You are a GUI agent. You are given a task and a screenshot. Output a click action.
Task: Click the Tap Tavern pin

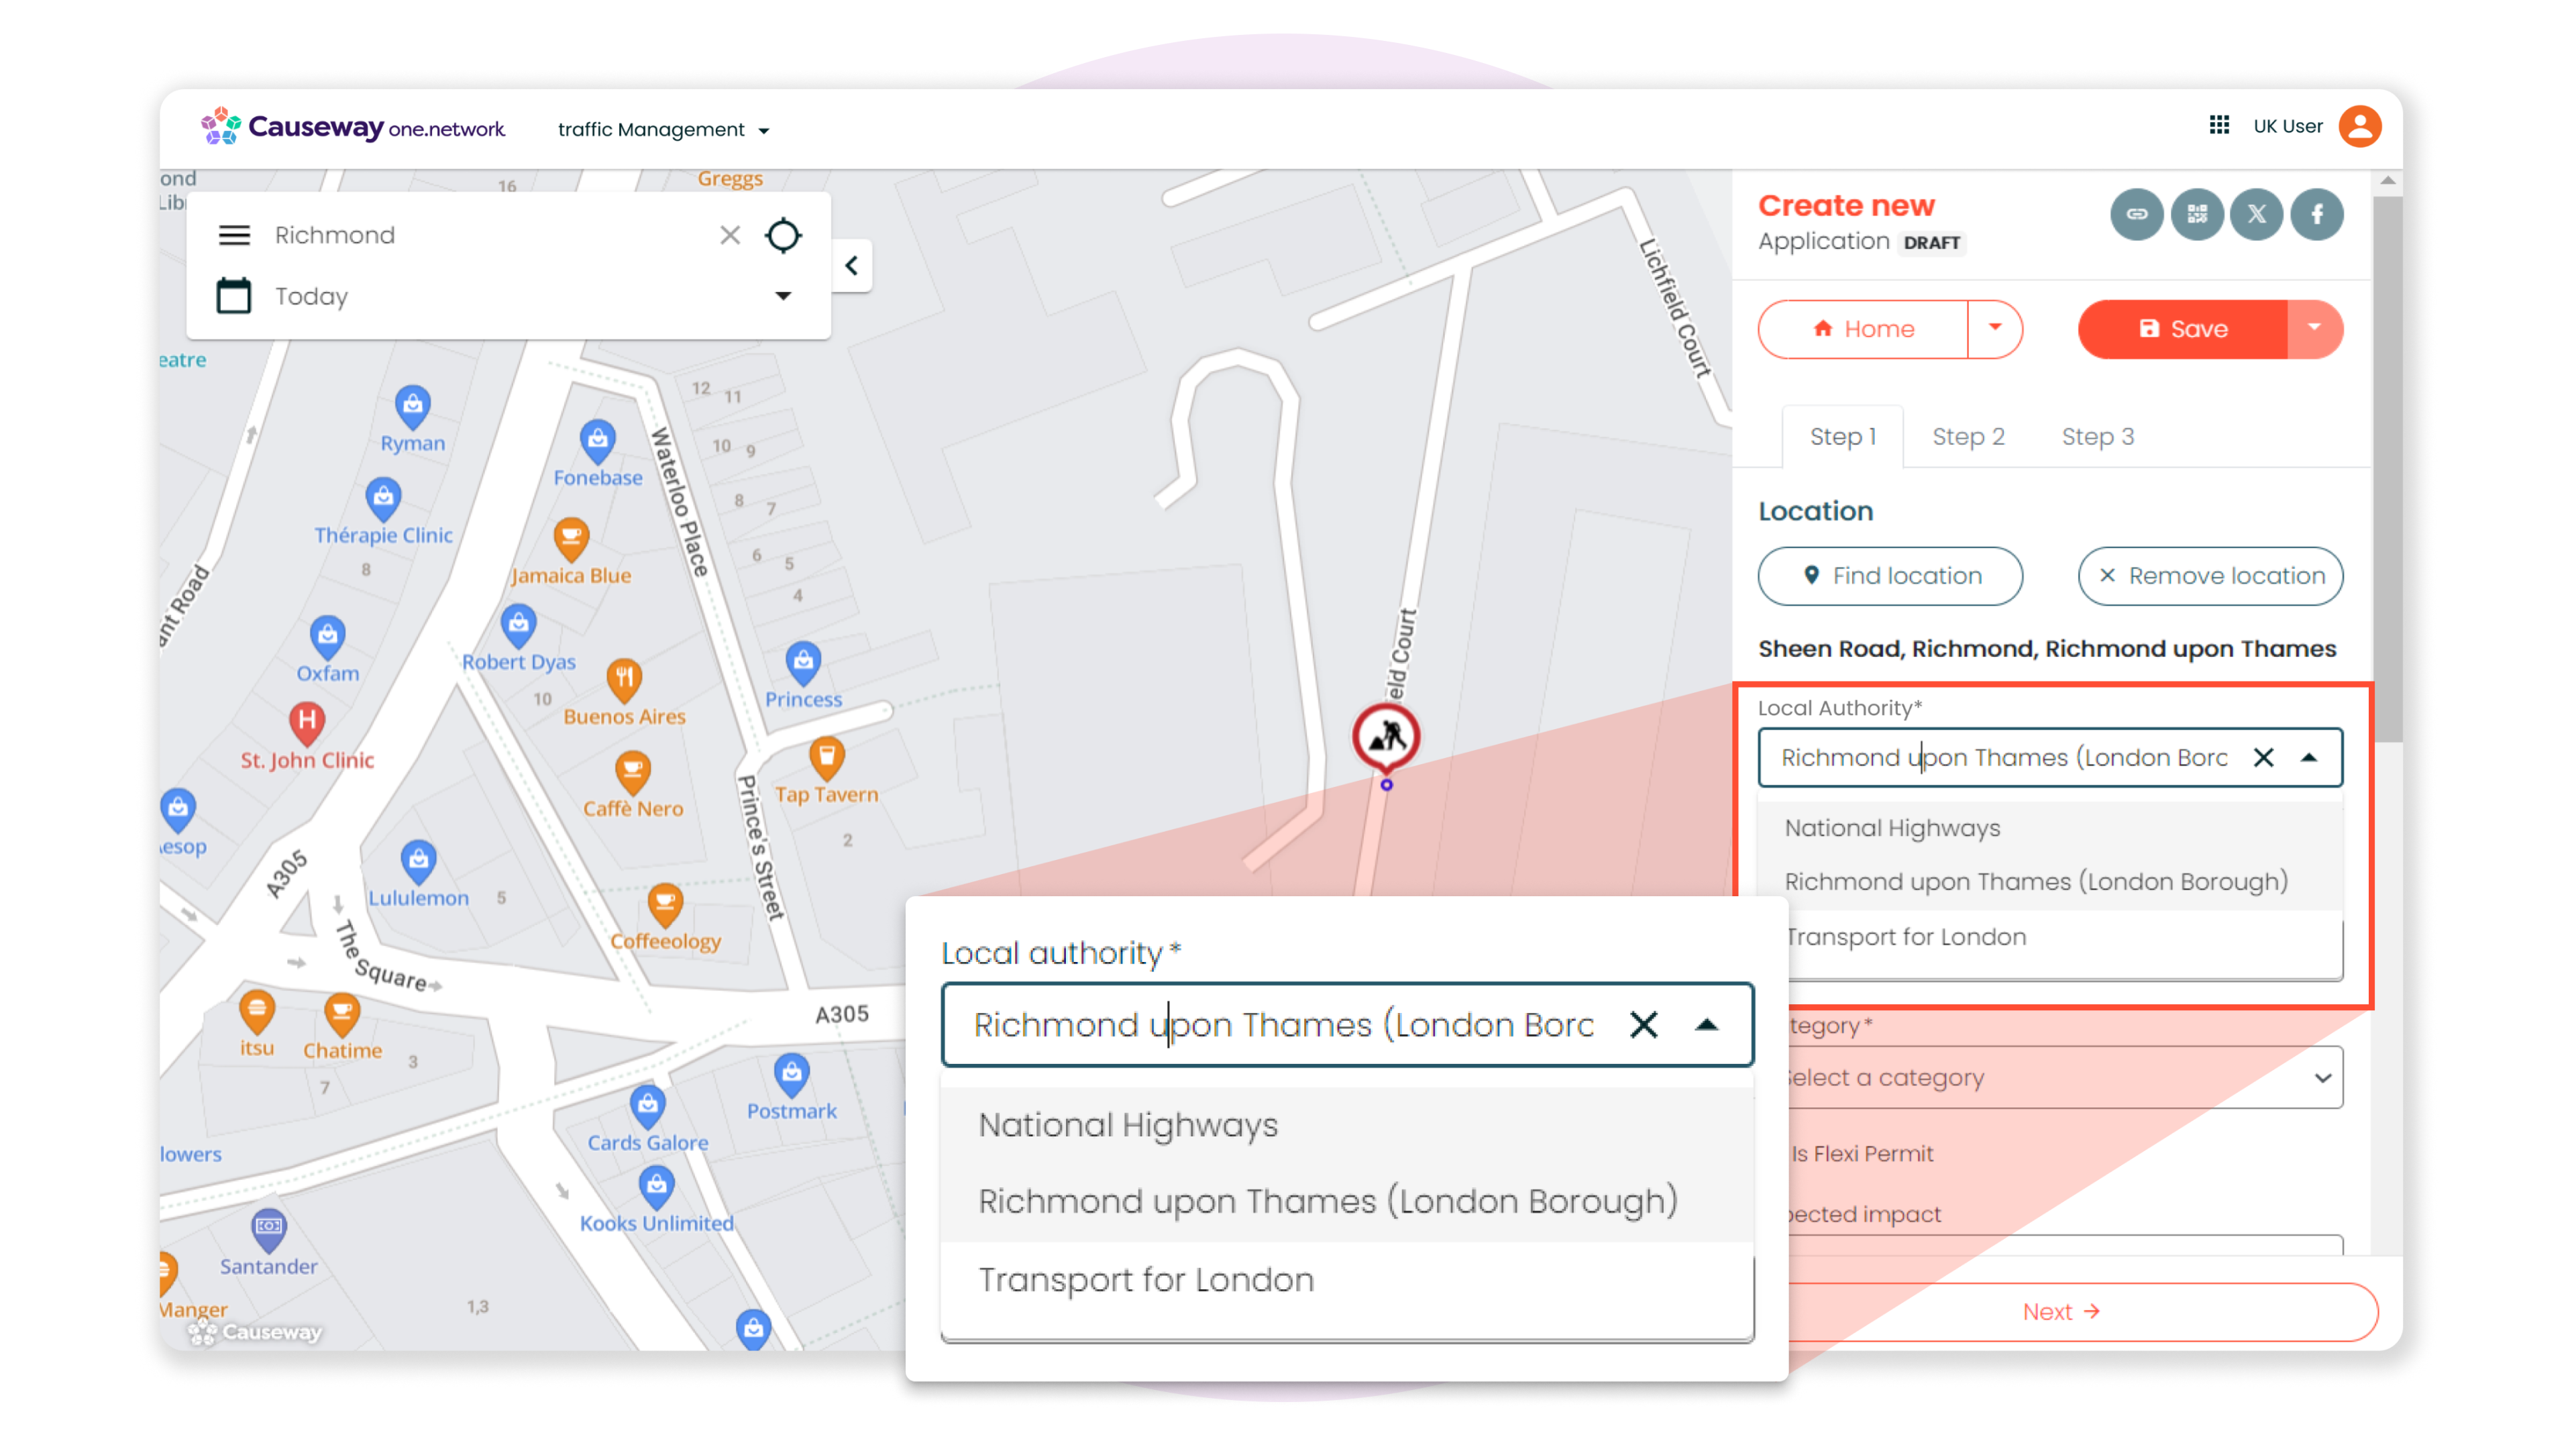tap(826, 757)
